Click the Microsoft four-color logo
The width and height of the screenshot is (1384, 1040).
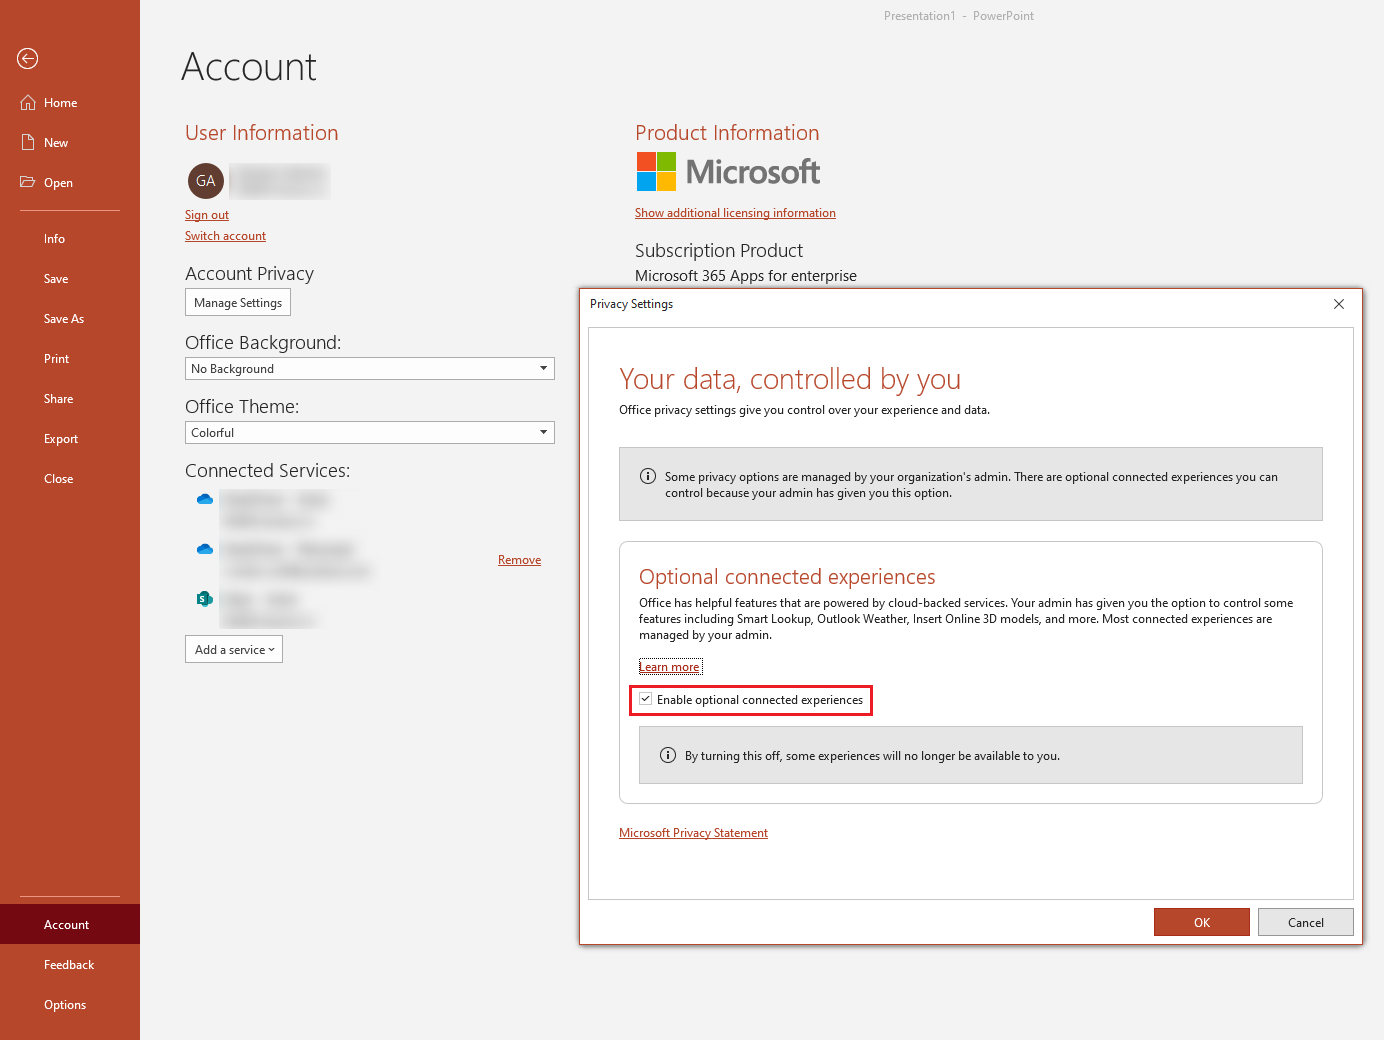656,172
